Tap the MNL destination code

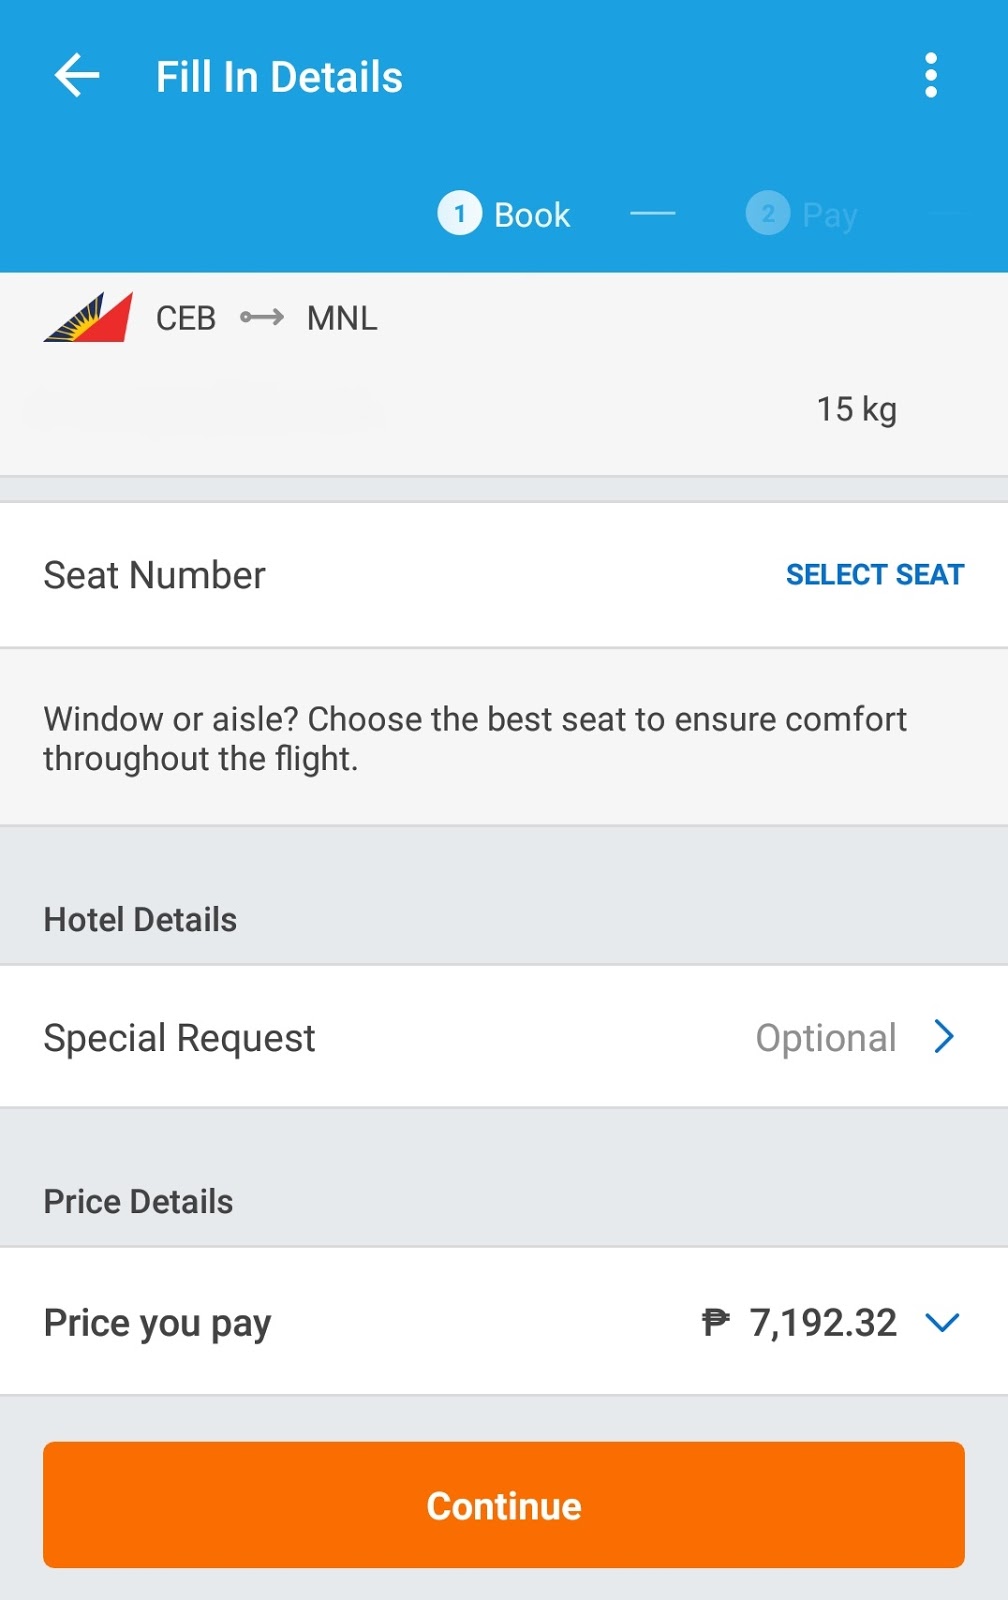[x=342, y=318]
